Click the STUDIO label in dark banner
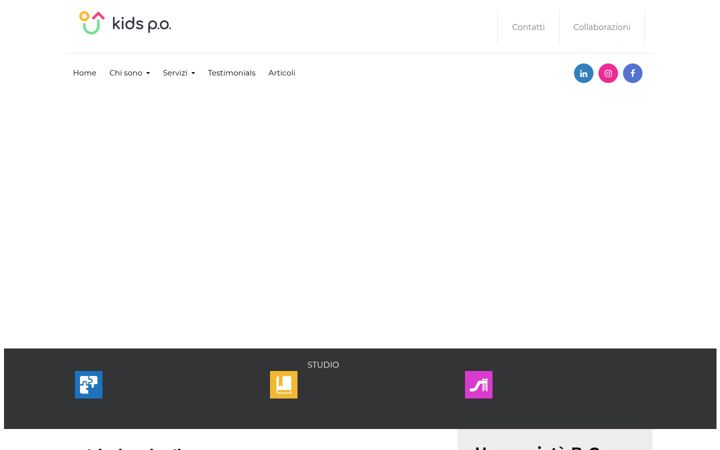This screenshot has height=450, width=720. (x=323, y=365)
